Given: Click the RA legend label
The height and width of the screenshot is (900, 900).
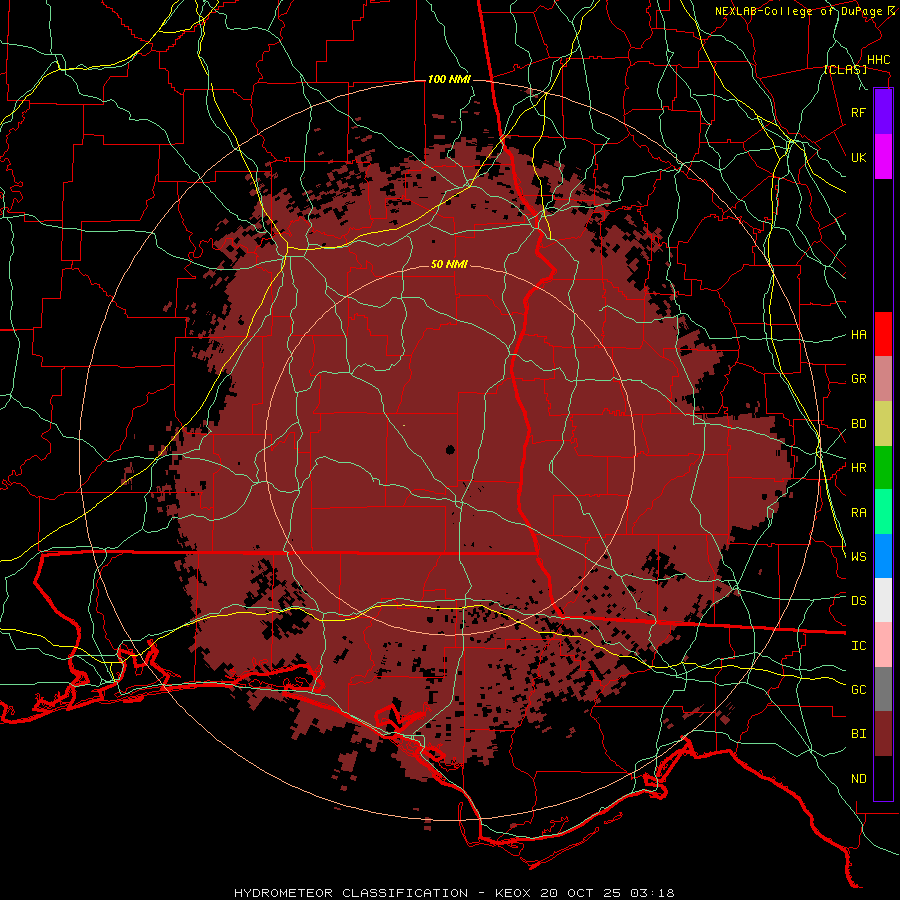Looking at the screenshot, I should (x=858, y=512).
